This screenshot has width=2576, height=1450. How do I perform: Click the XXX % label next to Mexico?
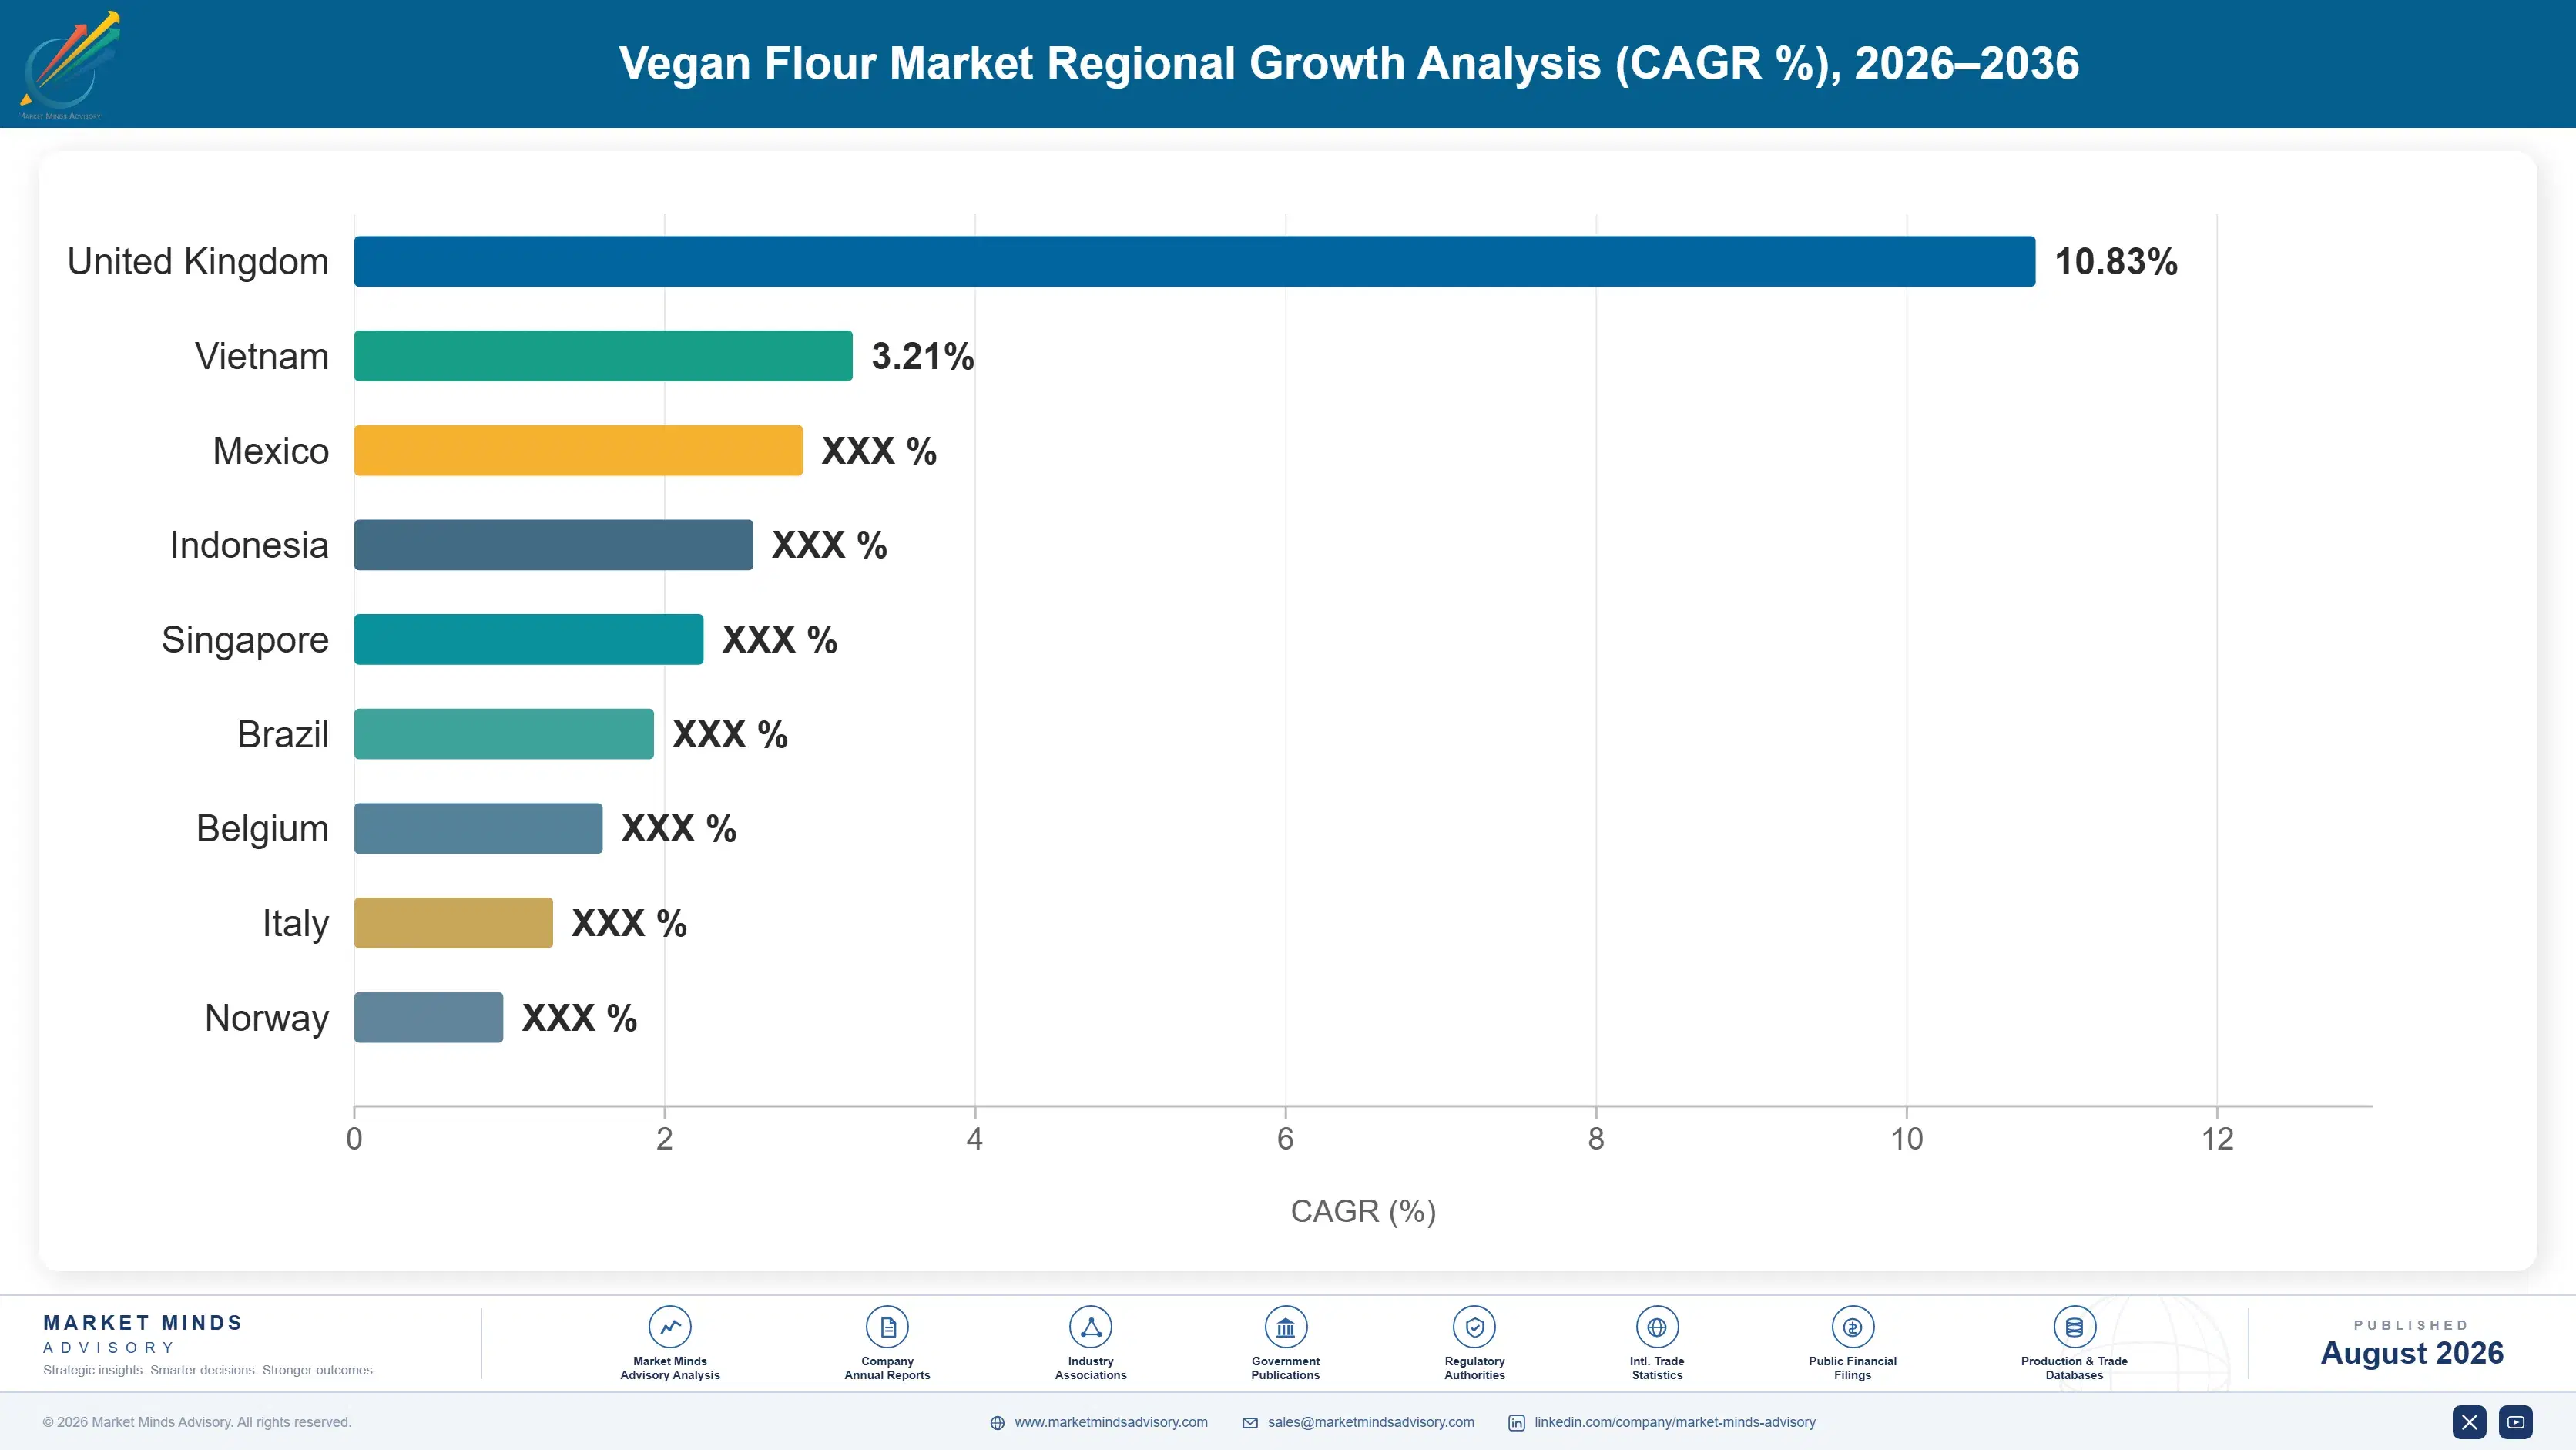click(879, 451)
